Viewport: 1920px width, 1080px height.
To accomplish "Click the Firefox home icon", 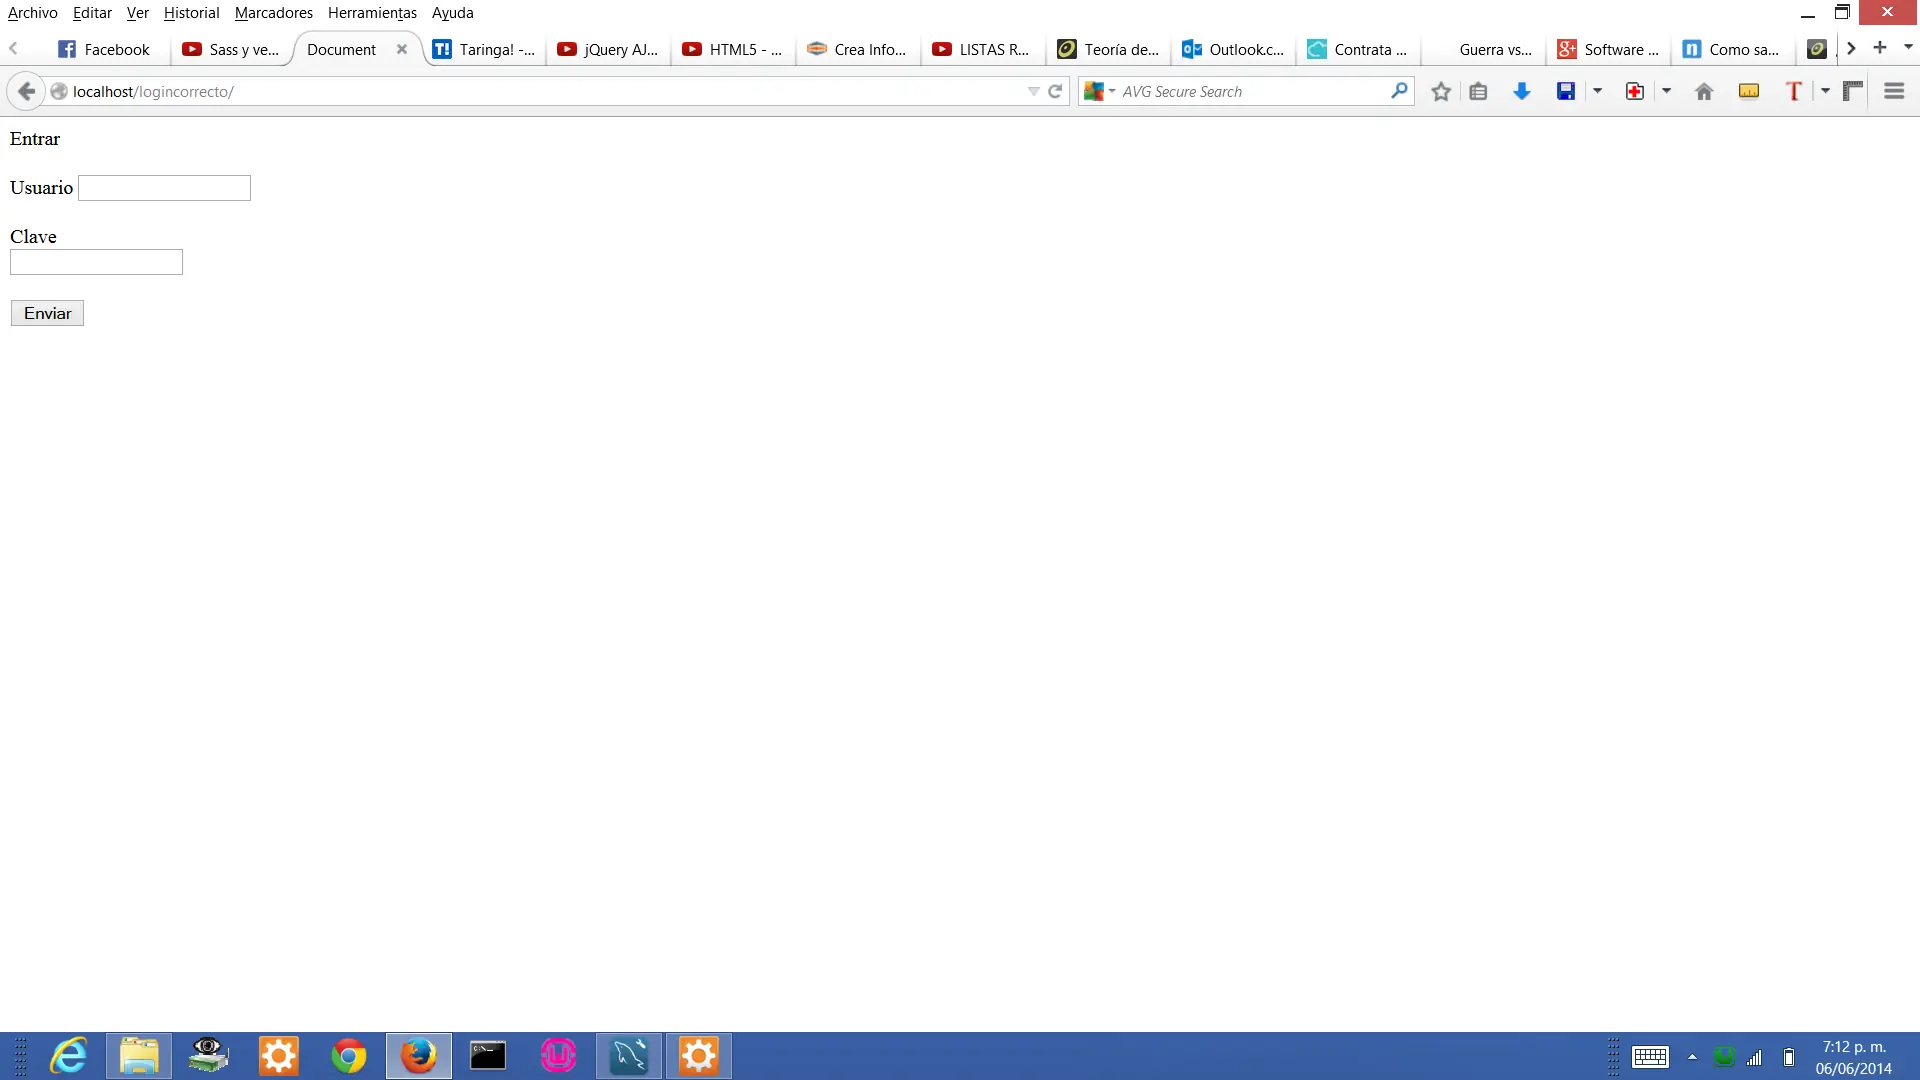I will coord(1704,91).
